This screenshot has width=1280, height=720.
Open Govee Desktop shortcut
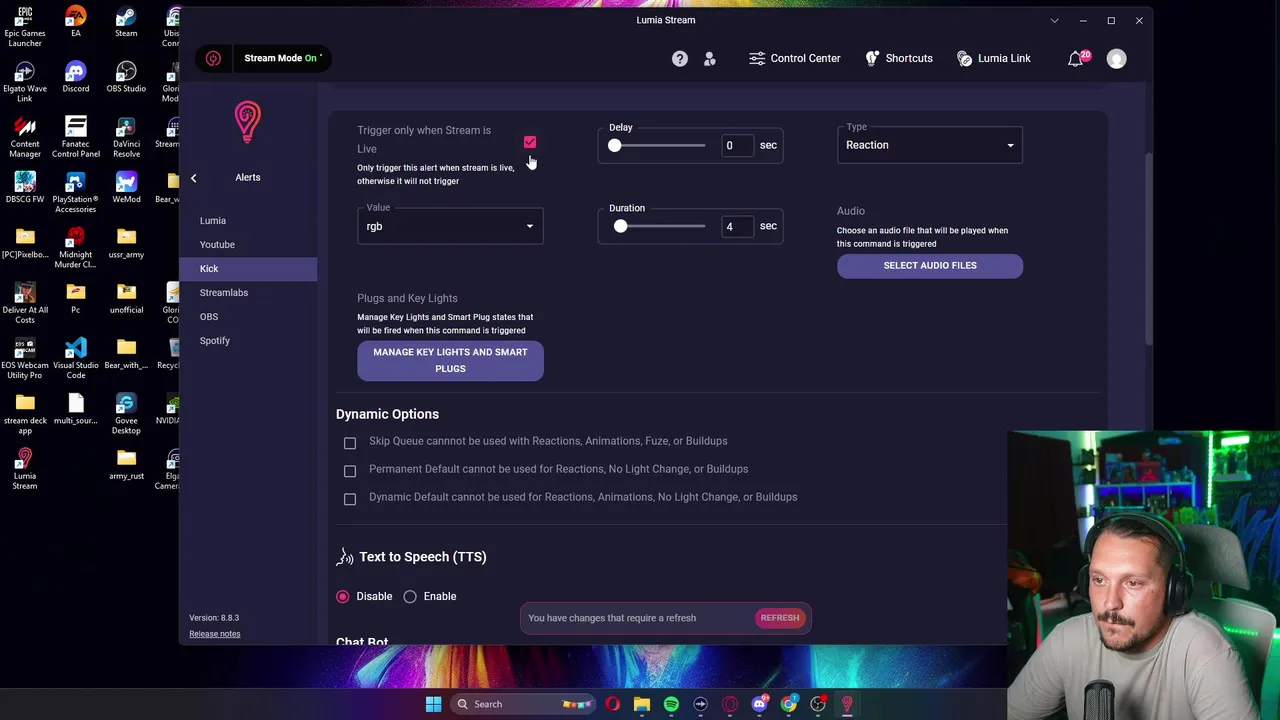[x=126, y=413]
